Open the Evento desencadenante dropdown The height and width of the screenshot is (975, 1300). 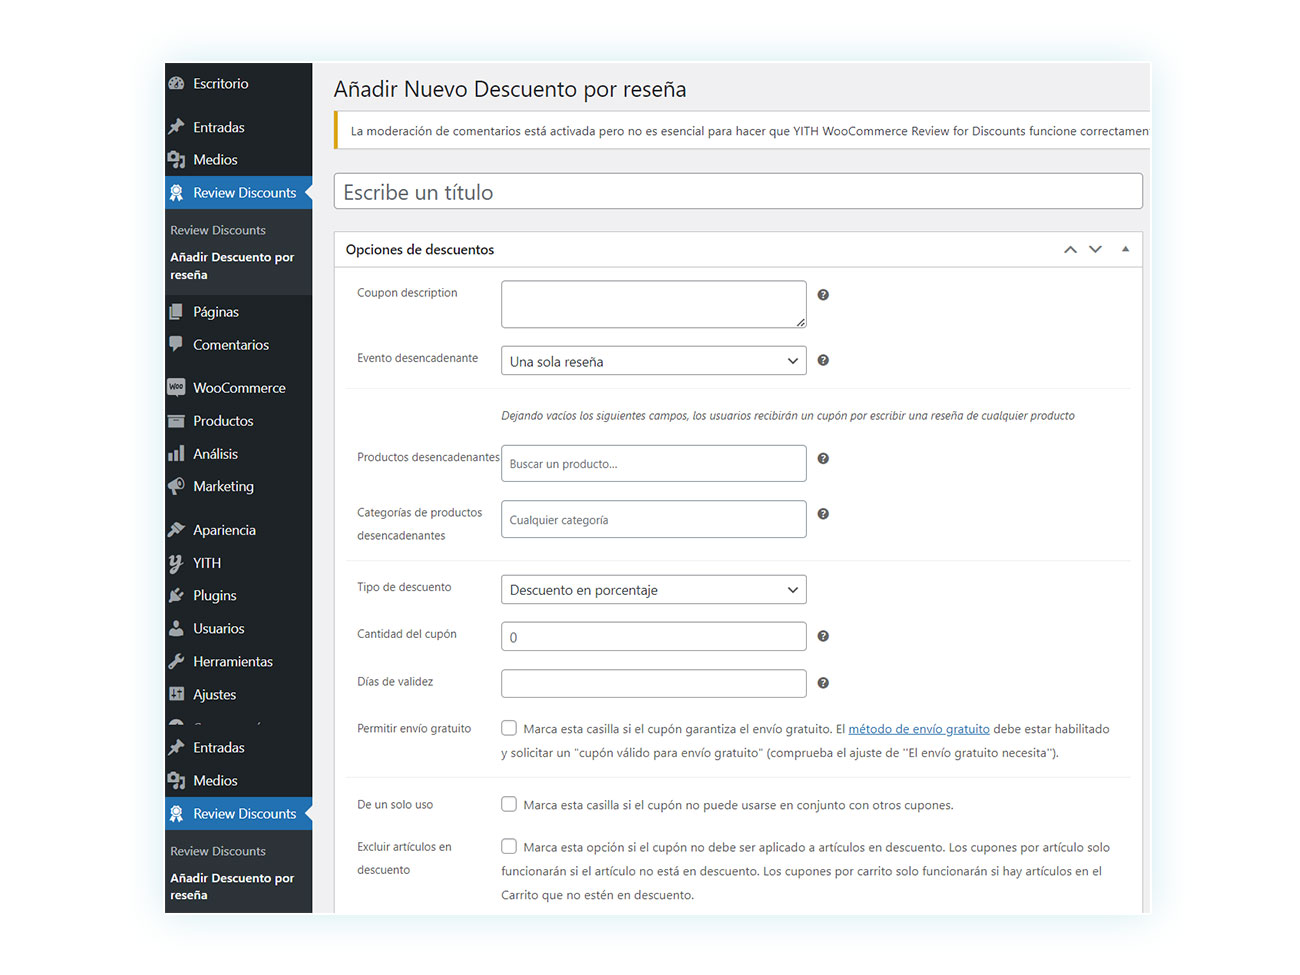click(x=653, y=361)
